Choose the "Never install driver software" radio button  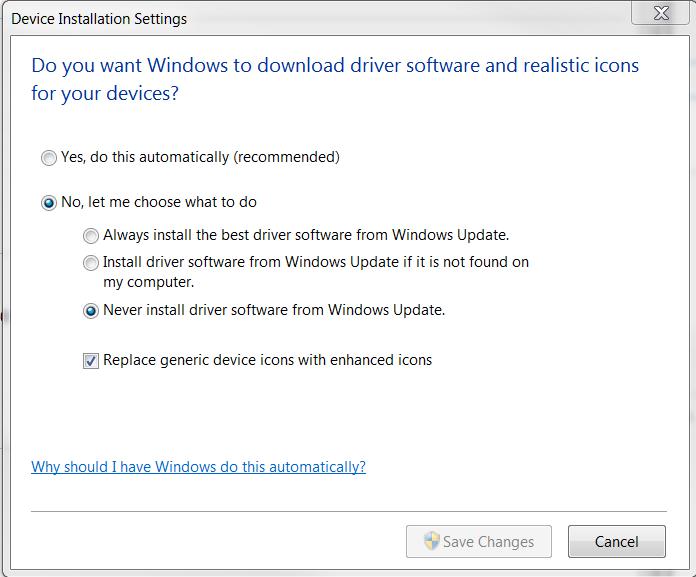(x=91, y=311)
